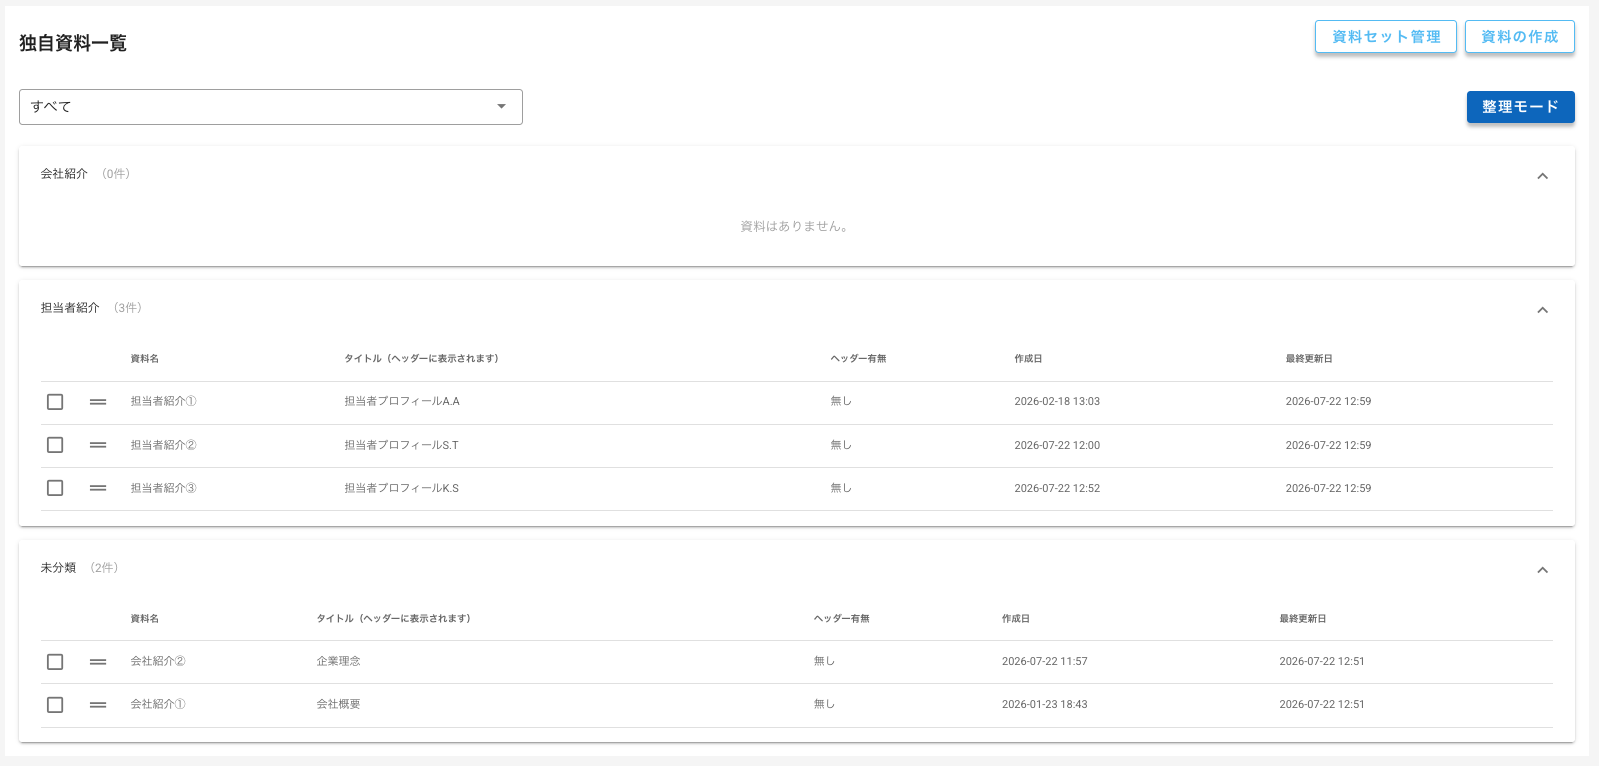Click drag handle icon for 会社紹介② row
The image size is (1599, 766).
(98, 662)
